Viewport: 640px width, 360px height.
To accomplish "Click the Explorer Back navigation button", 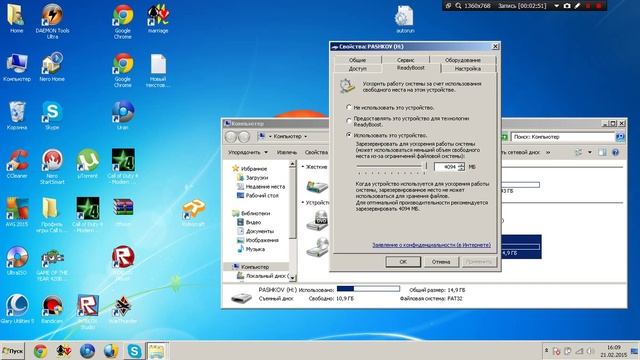I will click(231, 137).
